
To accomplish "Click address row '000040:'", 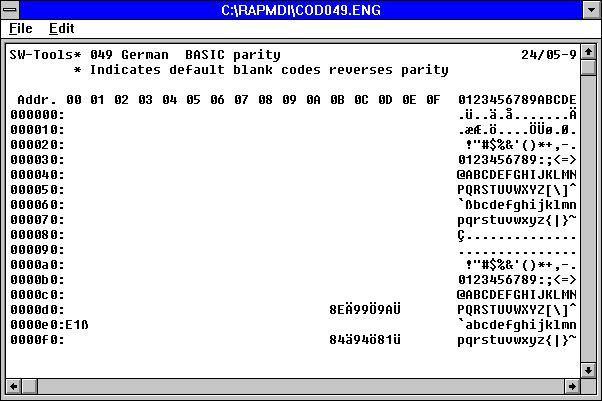I will (x=37, y=175).
